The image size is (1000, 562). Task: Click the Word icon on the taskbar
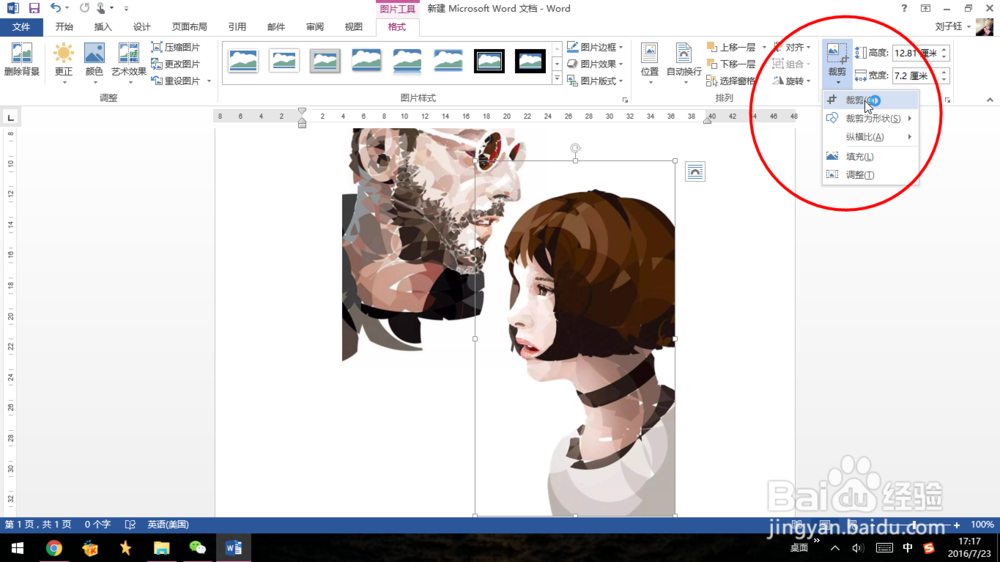(x=233, y=548)
